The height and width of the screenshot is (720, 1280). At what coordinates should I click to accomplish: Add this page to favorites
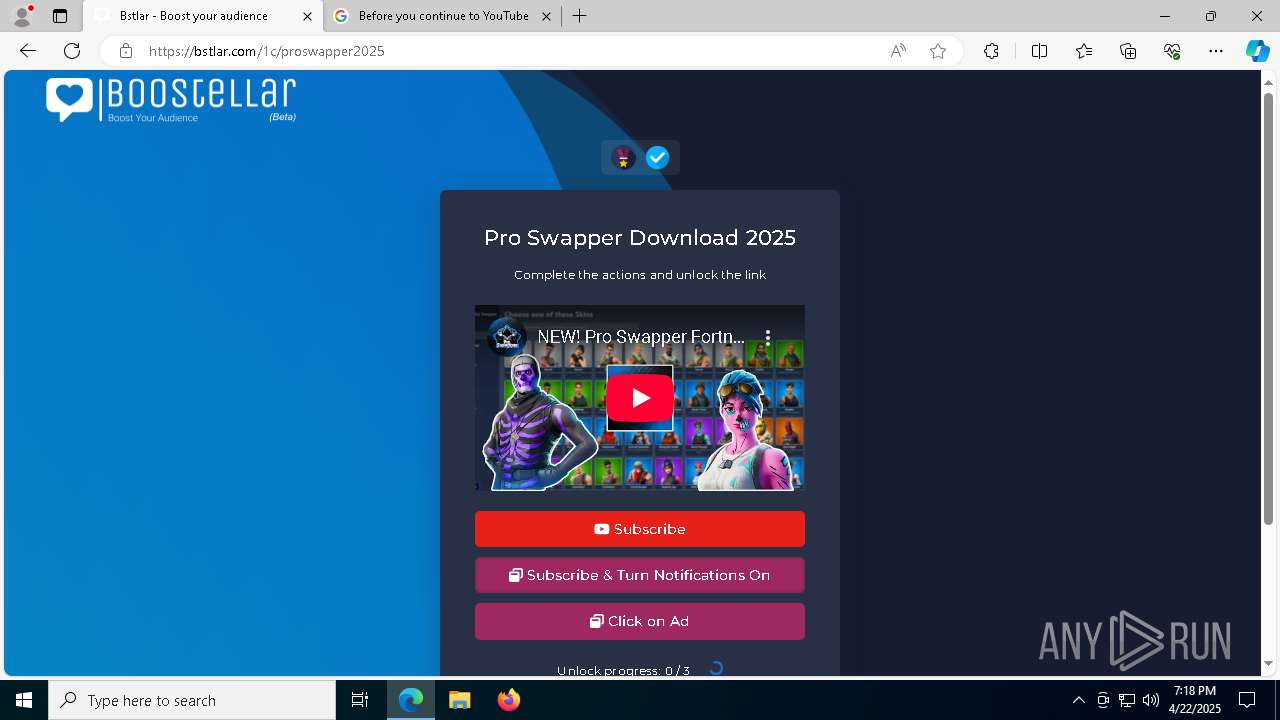938,51
